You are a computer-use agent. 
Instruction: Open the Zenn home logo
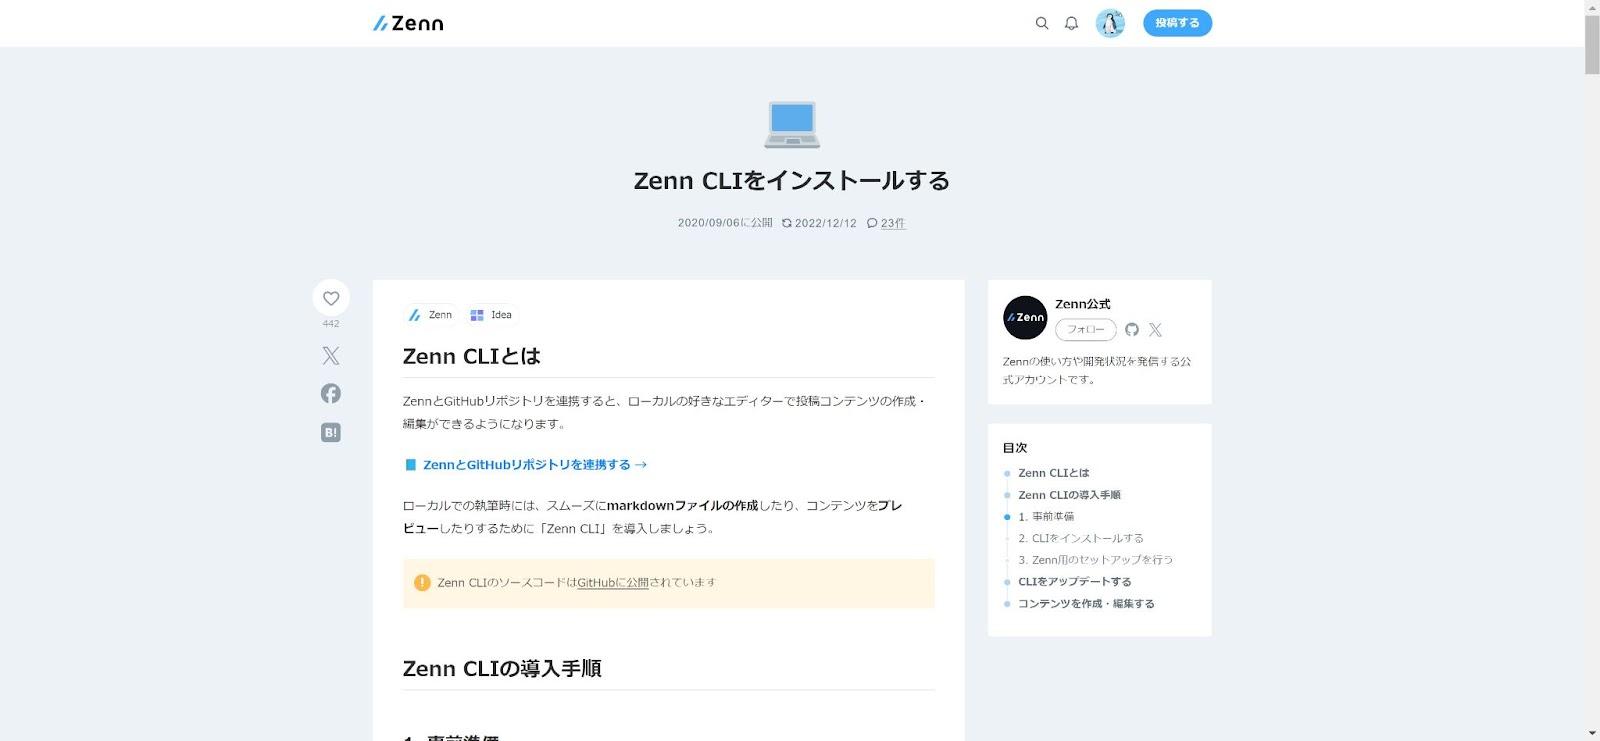point(408,23)
